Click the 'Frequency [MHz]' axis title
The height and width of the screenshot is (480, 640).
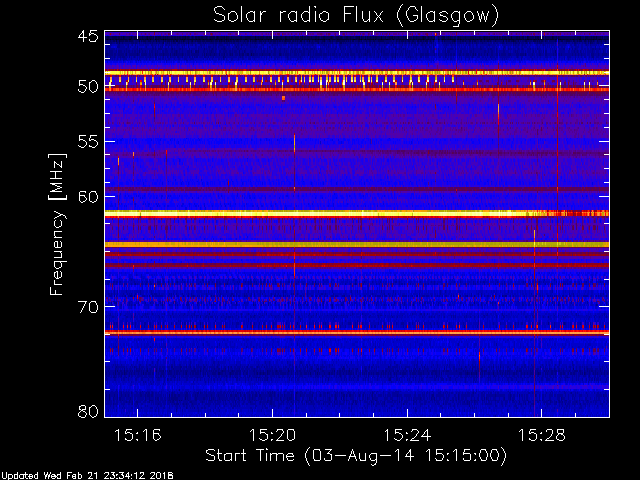pos(57,224)
